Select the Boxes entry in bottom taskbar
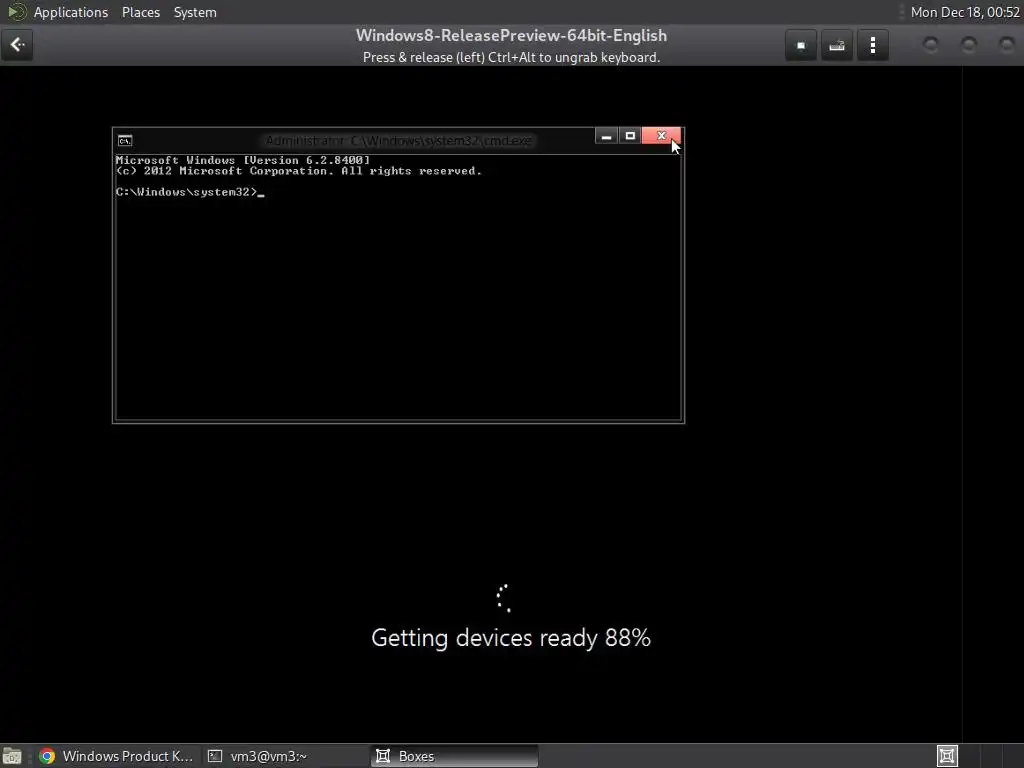1024x768 pixels. [455, 756]
